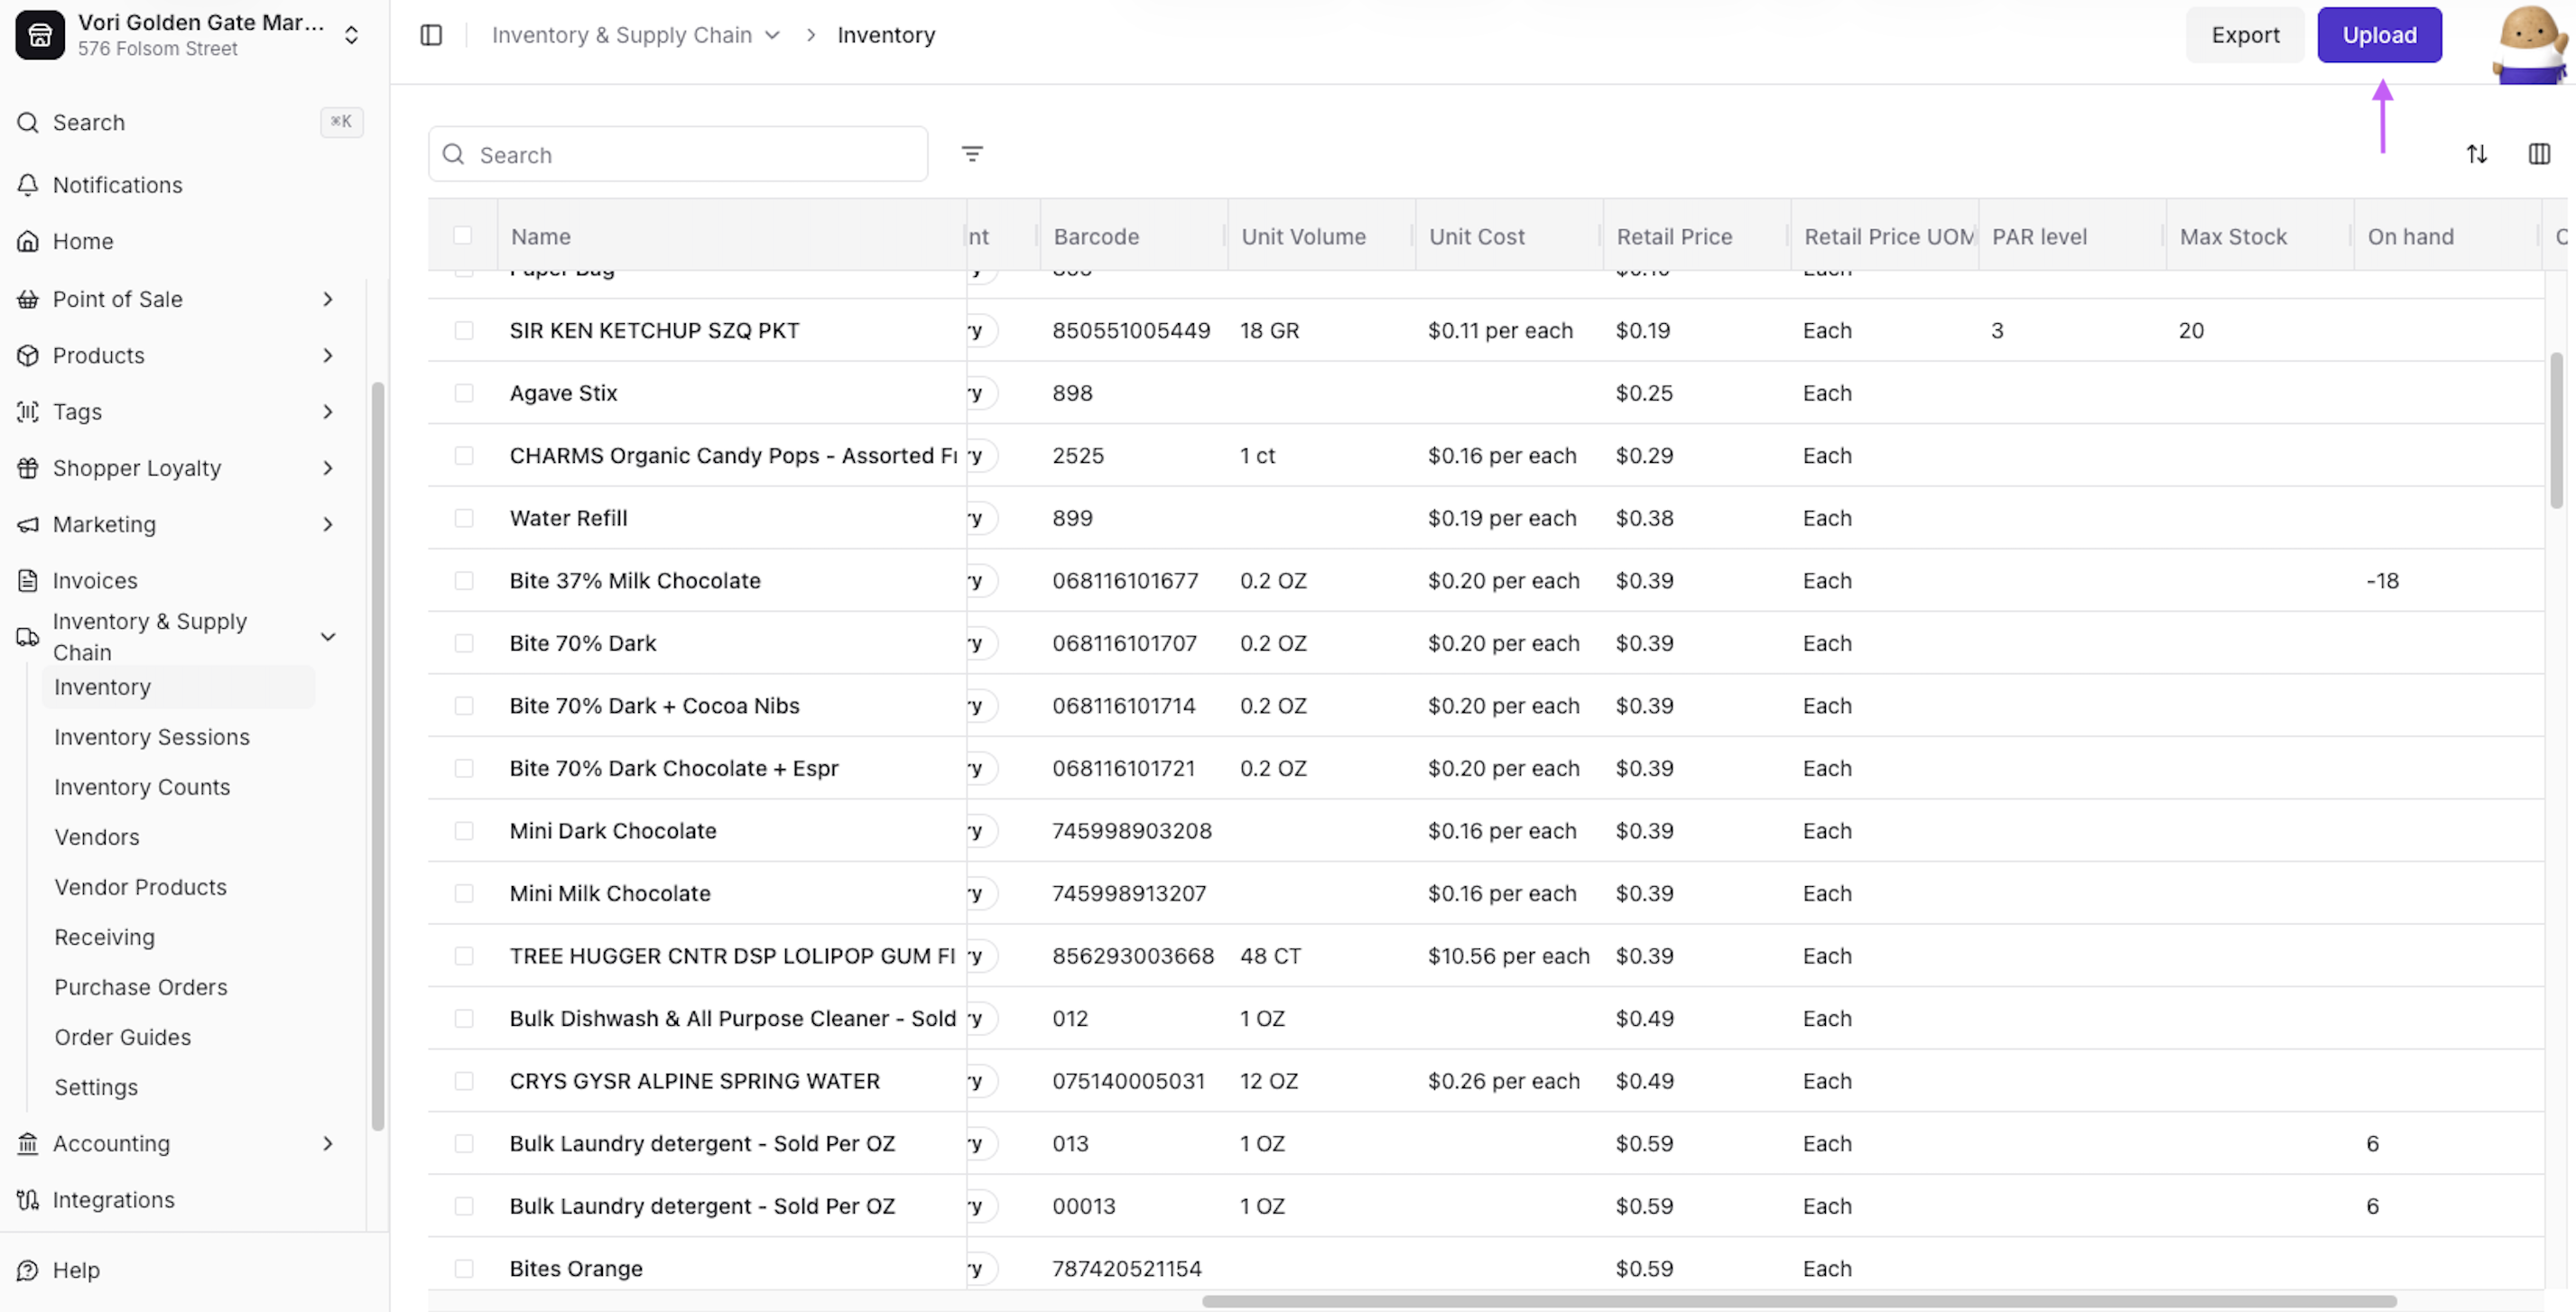Expand the Accounting chevron
This screenshot has width=2576, height=1312.
(x=328, y=1143)
